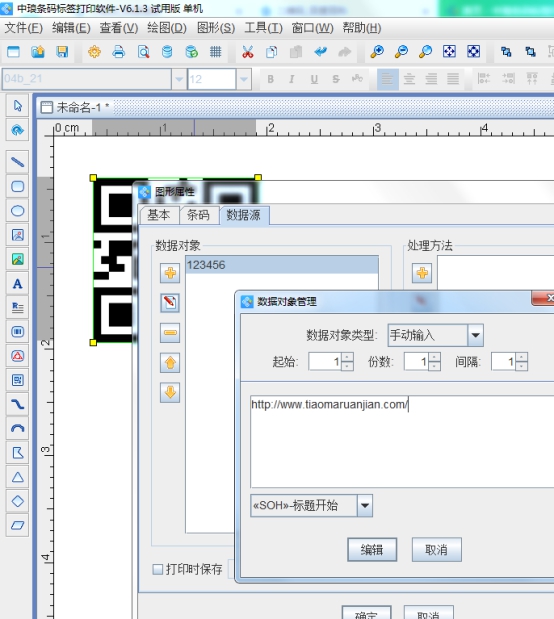Open the font size dropdown

pos(244,79)
